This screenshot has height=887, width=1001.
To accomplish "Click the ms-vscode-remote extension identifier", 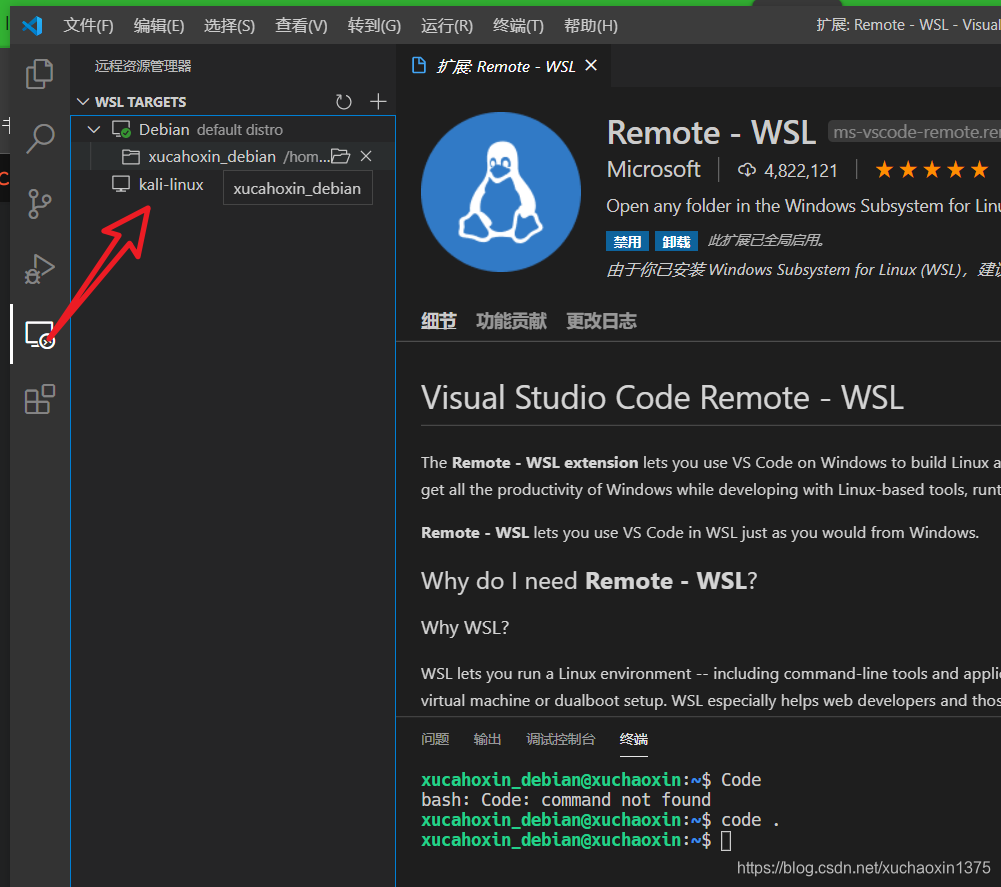I will [x=914, y=132].
